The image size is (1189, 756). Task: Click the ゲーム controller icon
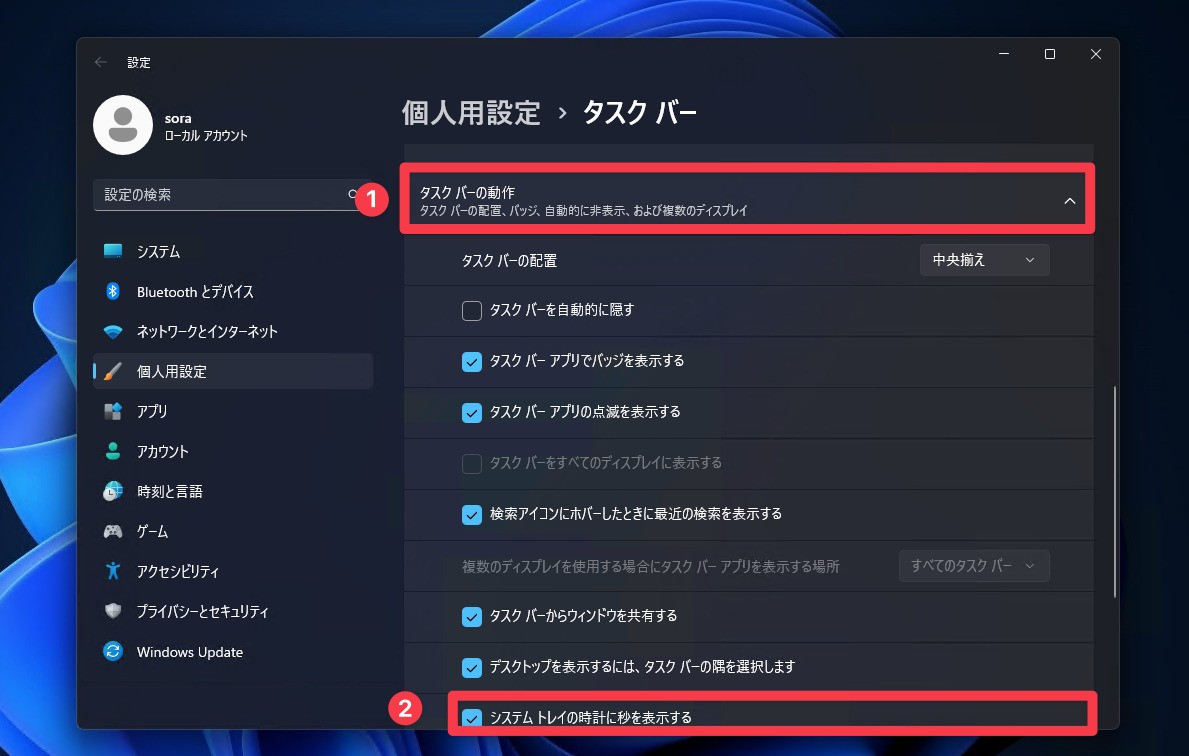[x=113, y=532]
